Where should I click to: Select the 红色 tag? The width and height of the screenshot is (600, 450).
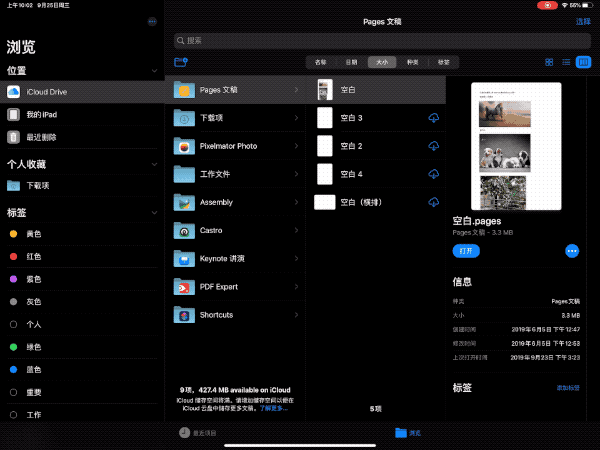34,257
